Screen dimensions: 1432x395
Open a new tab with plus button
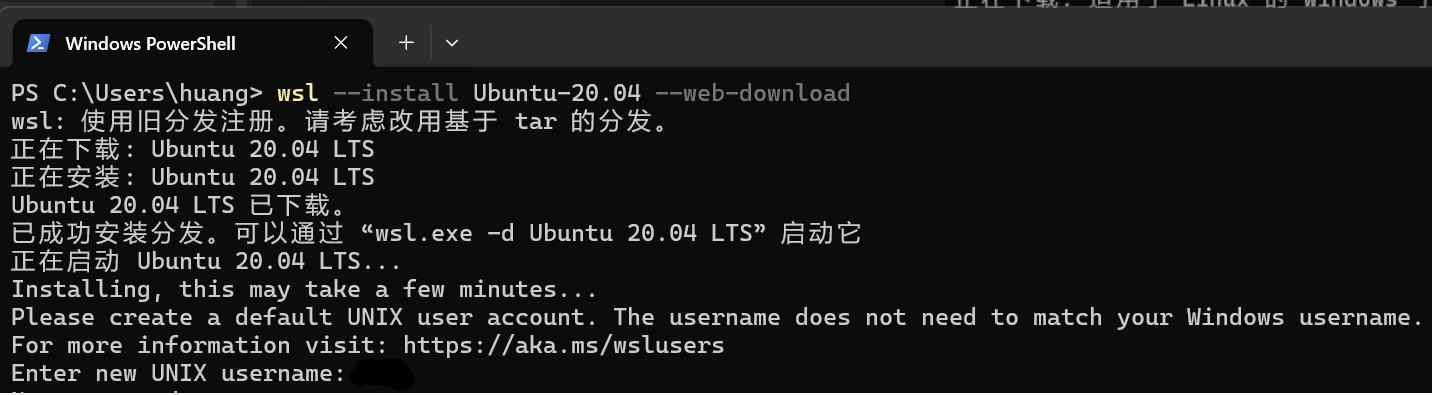click(406, 43)
